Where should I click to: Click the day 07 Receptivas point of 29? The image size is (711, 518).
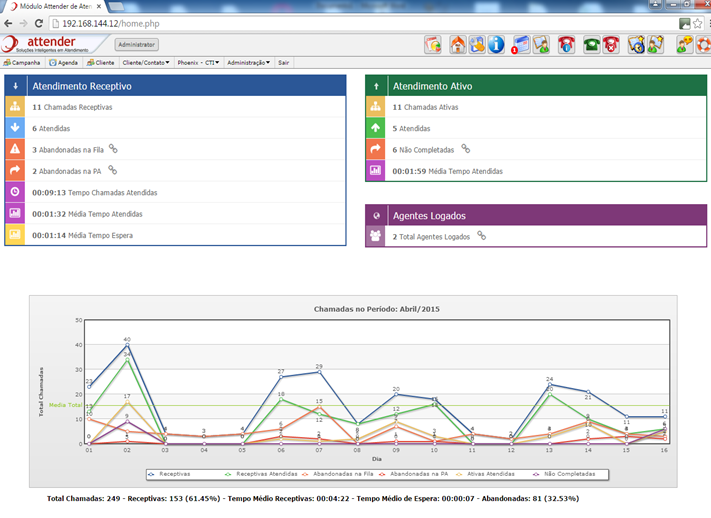(319, 372)
